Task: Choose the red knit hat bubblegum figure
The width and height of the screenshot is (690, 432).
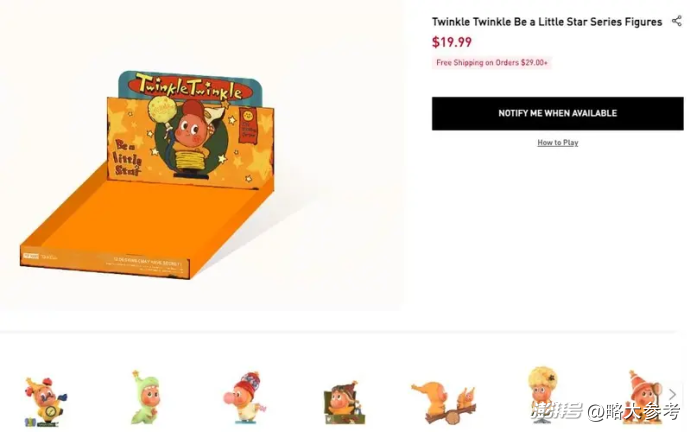Action: tap(245, 398)
